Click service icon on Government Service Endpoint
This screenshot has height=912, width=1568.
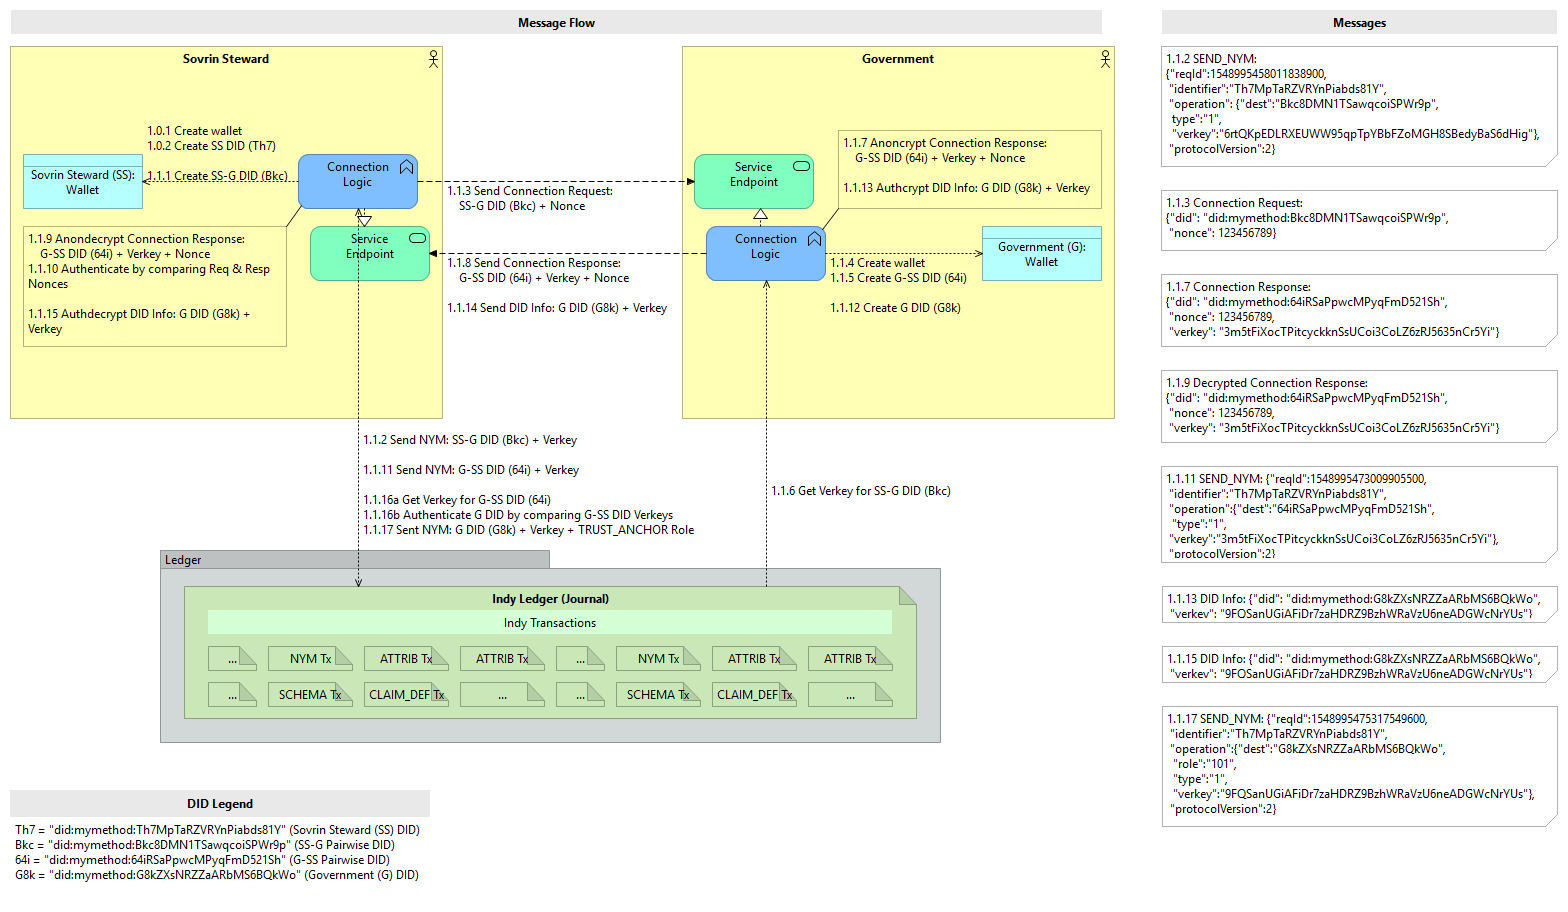[802, 166]
